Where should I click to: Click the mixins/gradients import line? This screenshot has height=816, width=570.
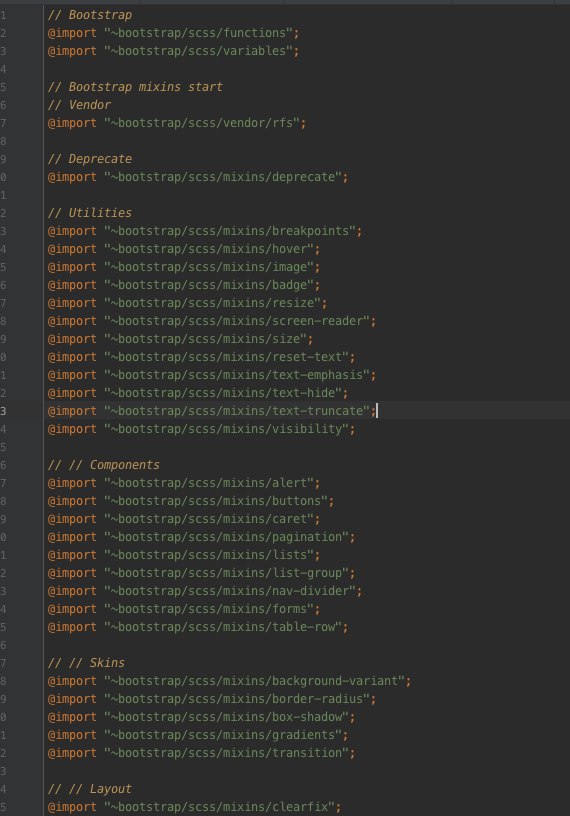point(198,735)
